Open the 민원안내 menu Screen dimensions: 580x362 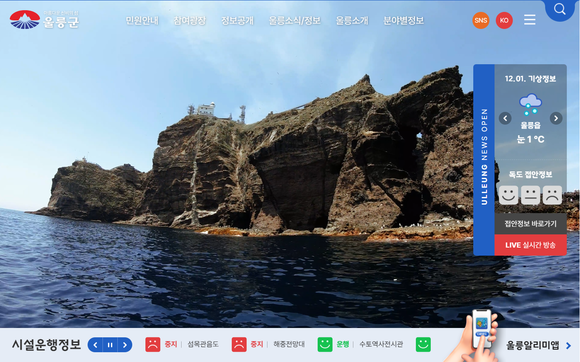point(142,21)
